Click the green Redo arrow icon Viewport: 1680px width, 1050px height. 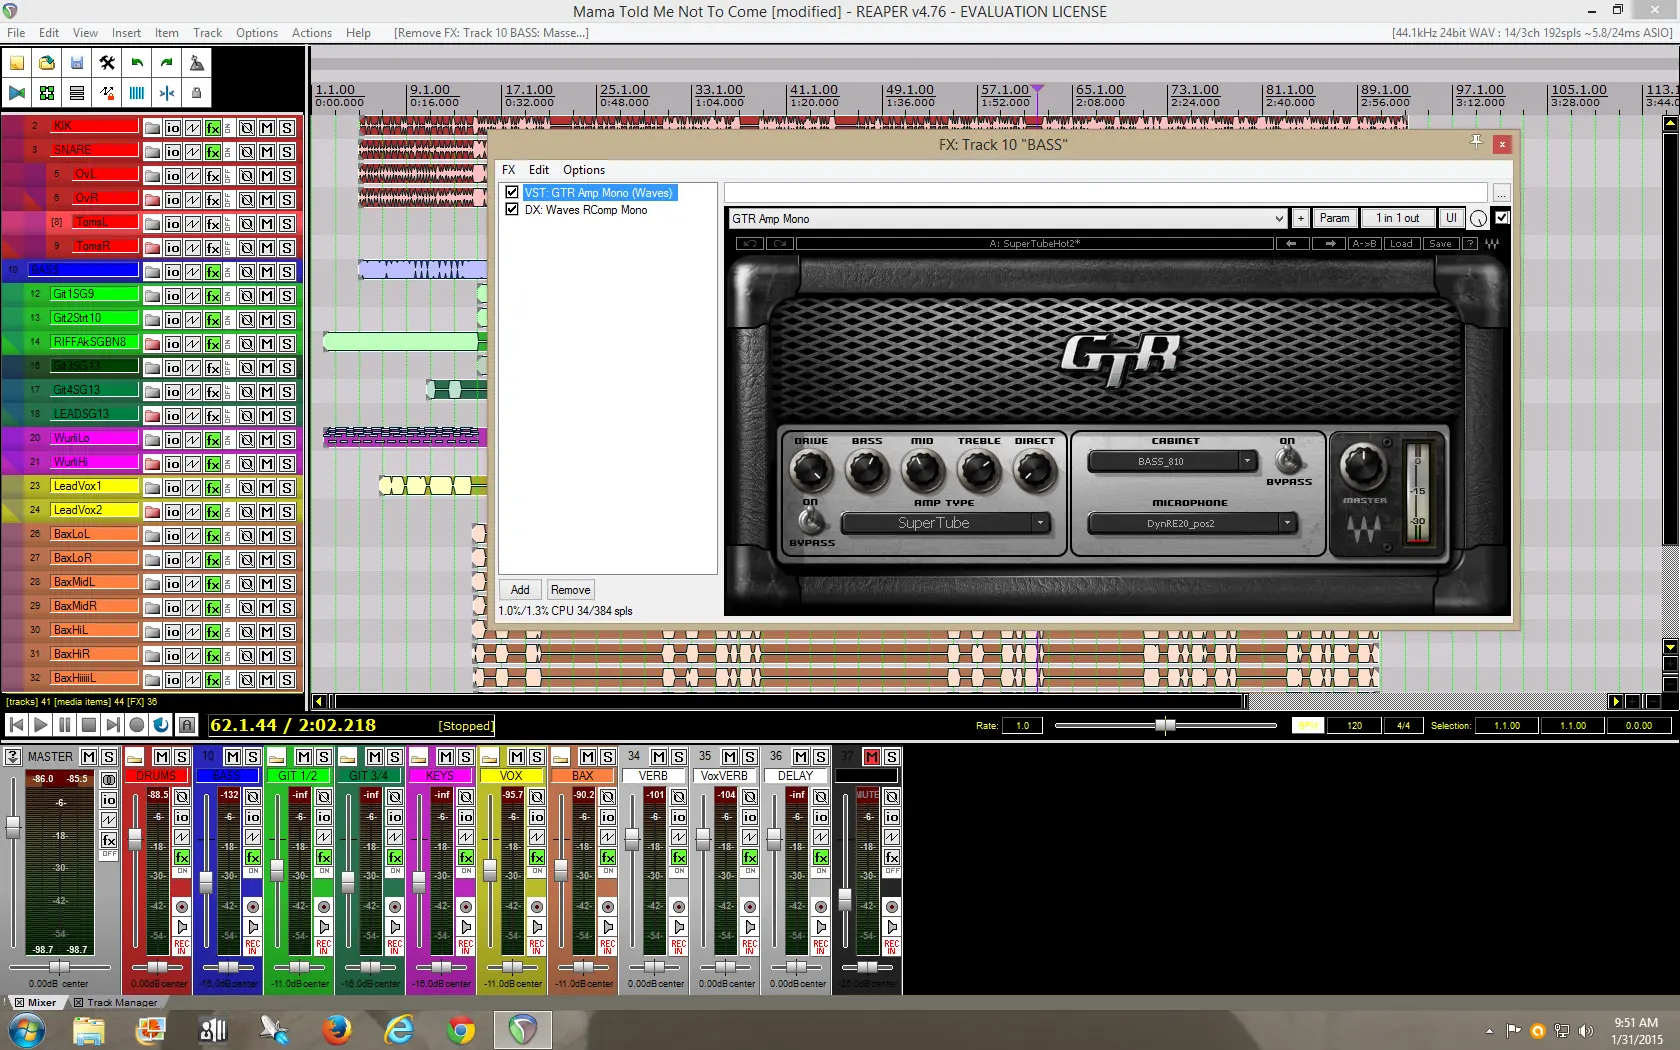pyautogui.click(x=167, y=63)
